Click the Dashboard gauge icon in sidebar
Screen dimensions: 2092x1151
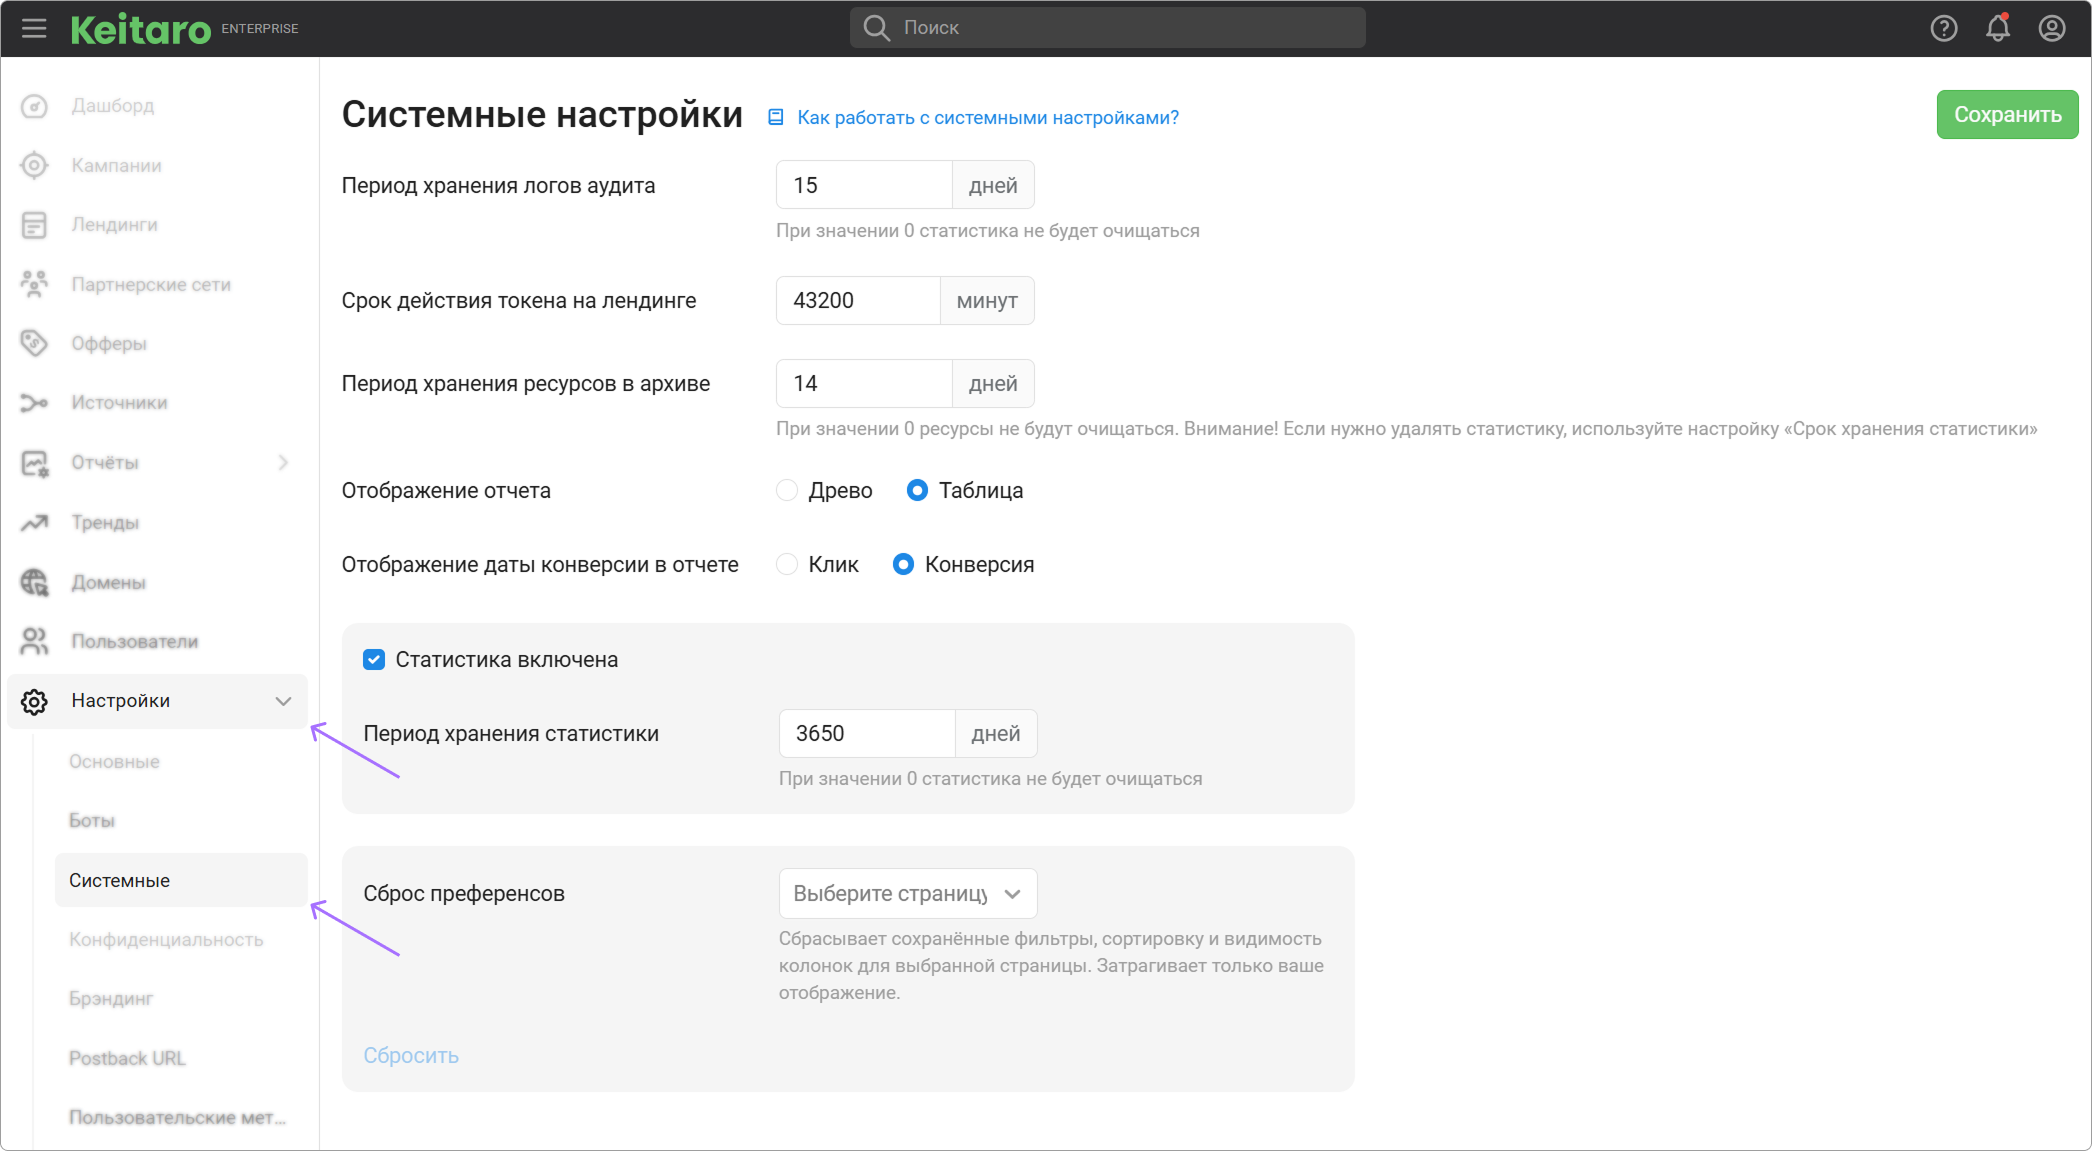pyautogui.click(x=34, y=106)
